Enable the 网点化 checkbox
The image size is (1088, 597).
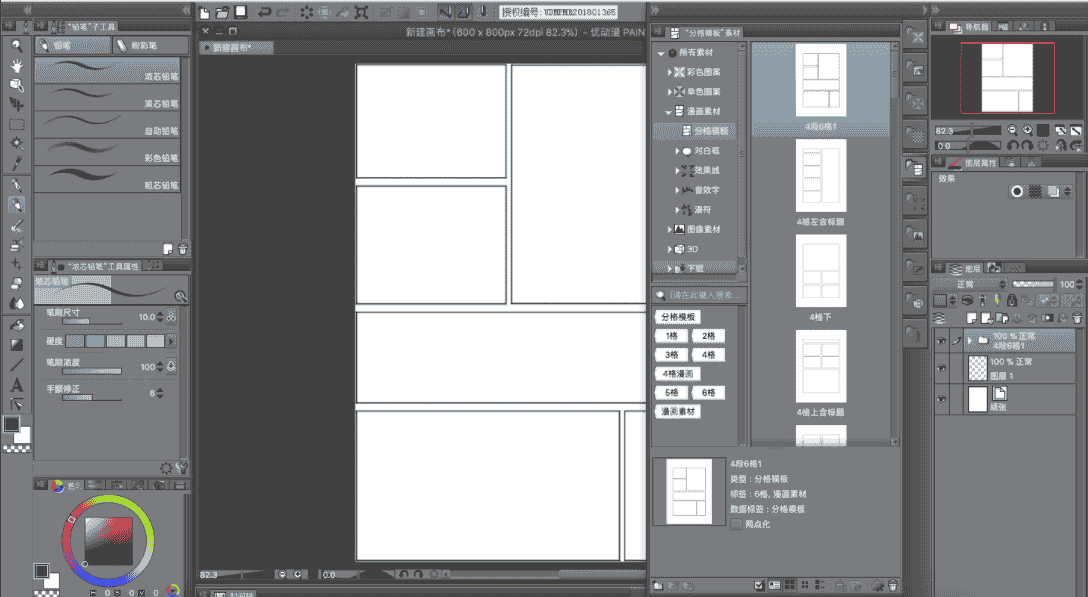point(736,524)
